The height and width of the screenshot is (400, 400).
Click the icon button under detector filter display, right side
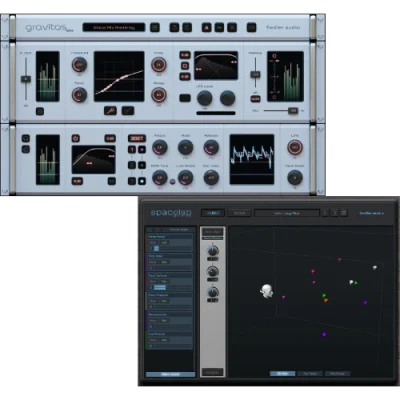[112, 181]
